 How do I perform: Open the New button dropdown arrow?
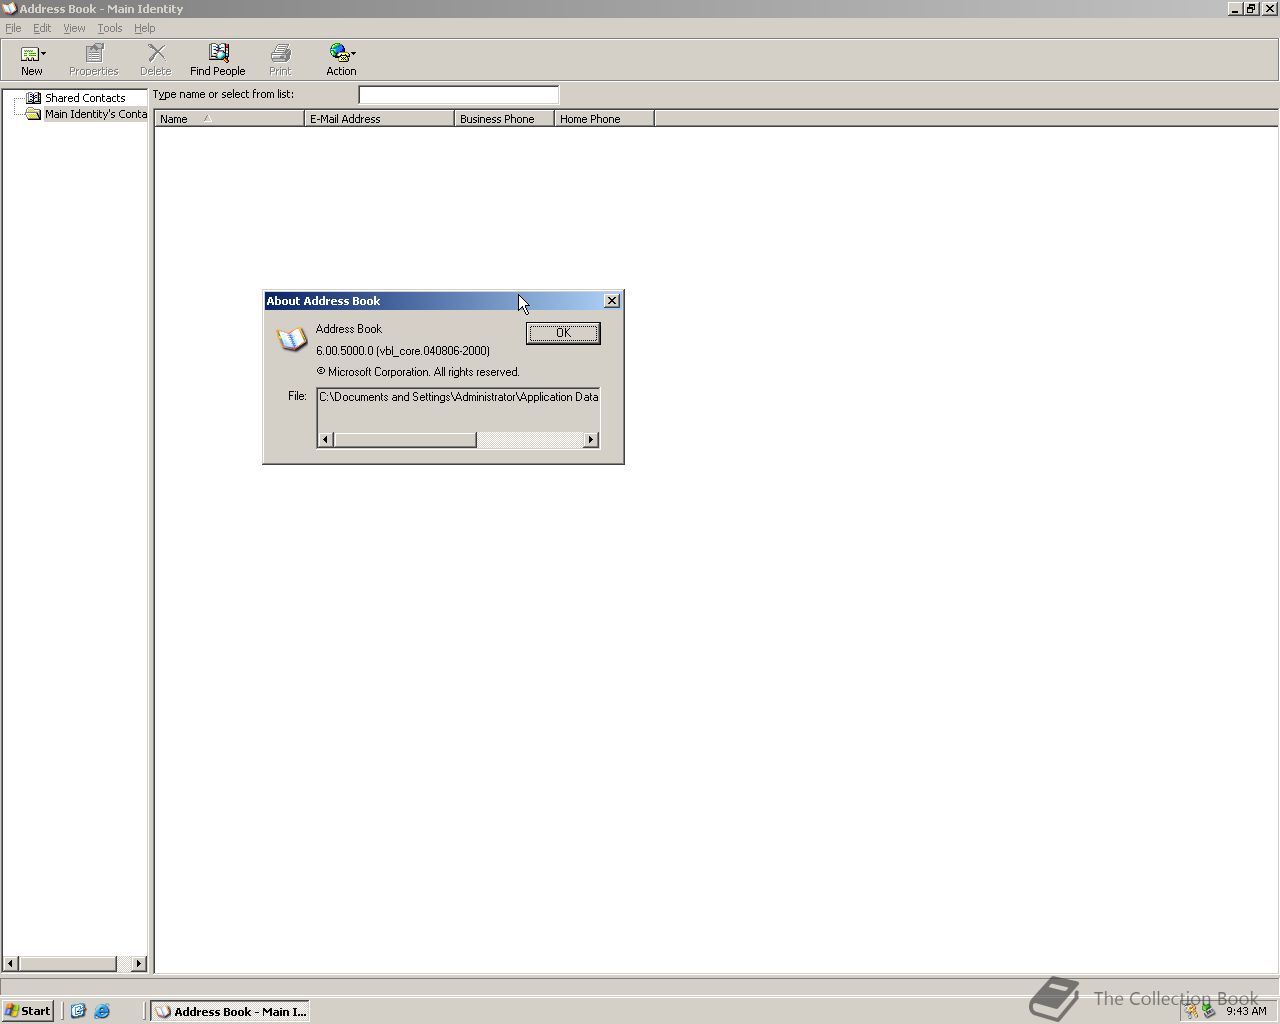tap(44, 54)
